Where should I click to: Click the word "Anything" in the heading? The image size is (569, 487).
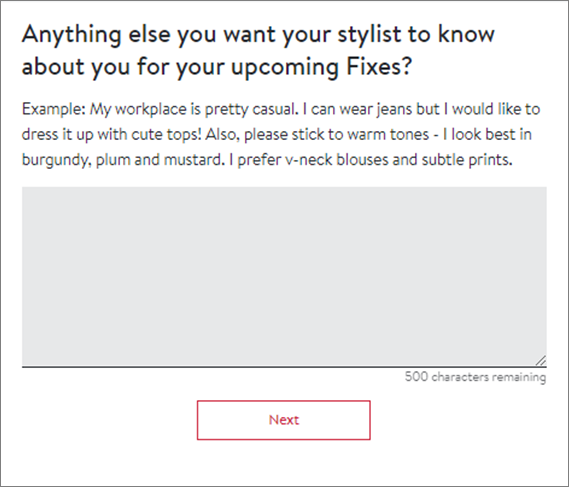(71, 35)
